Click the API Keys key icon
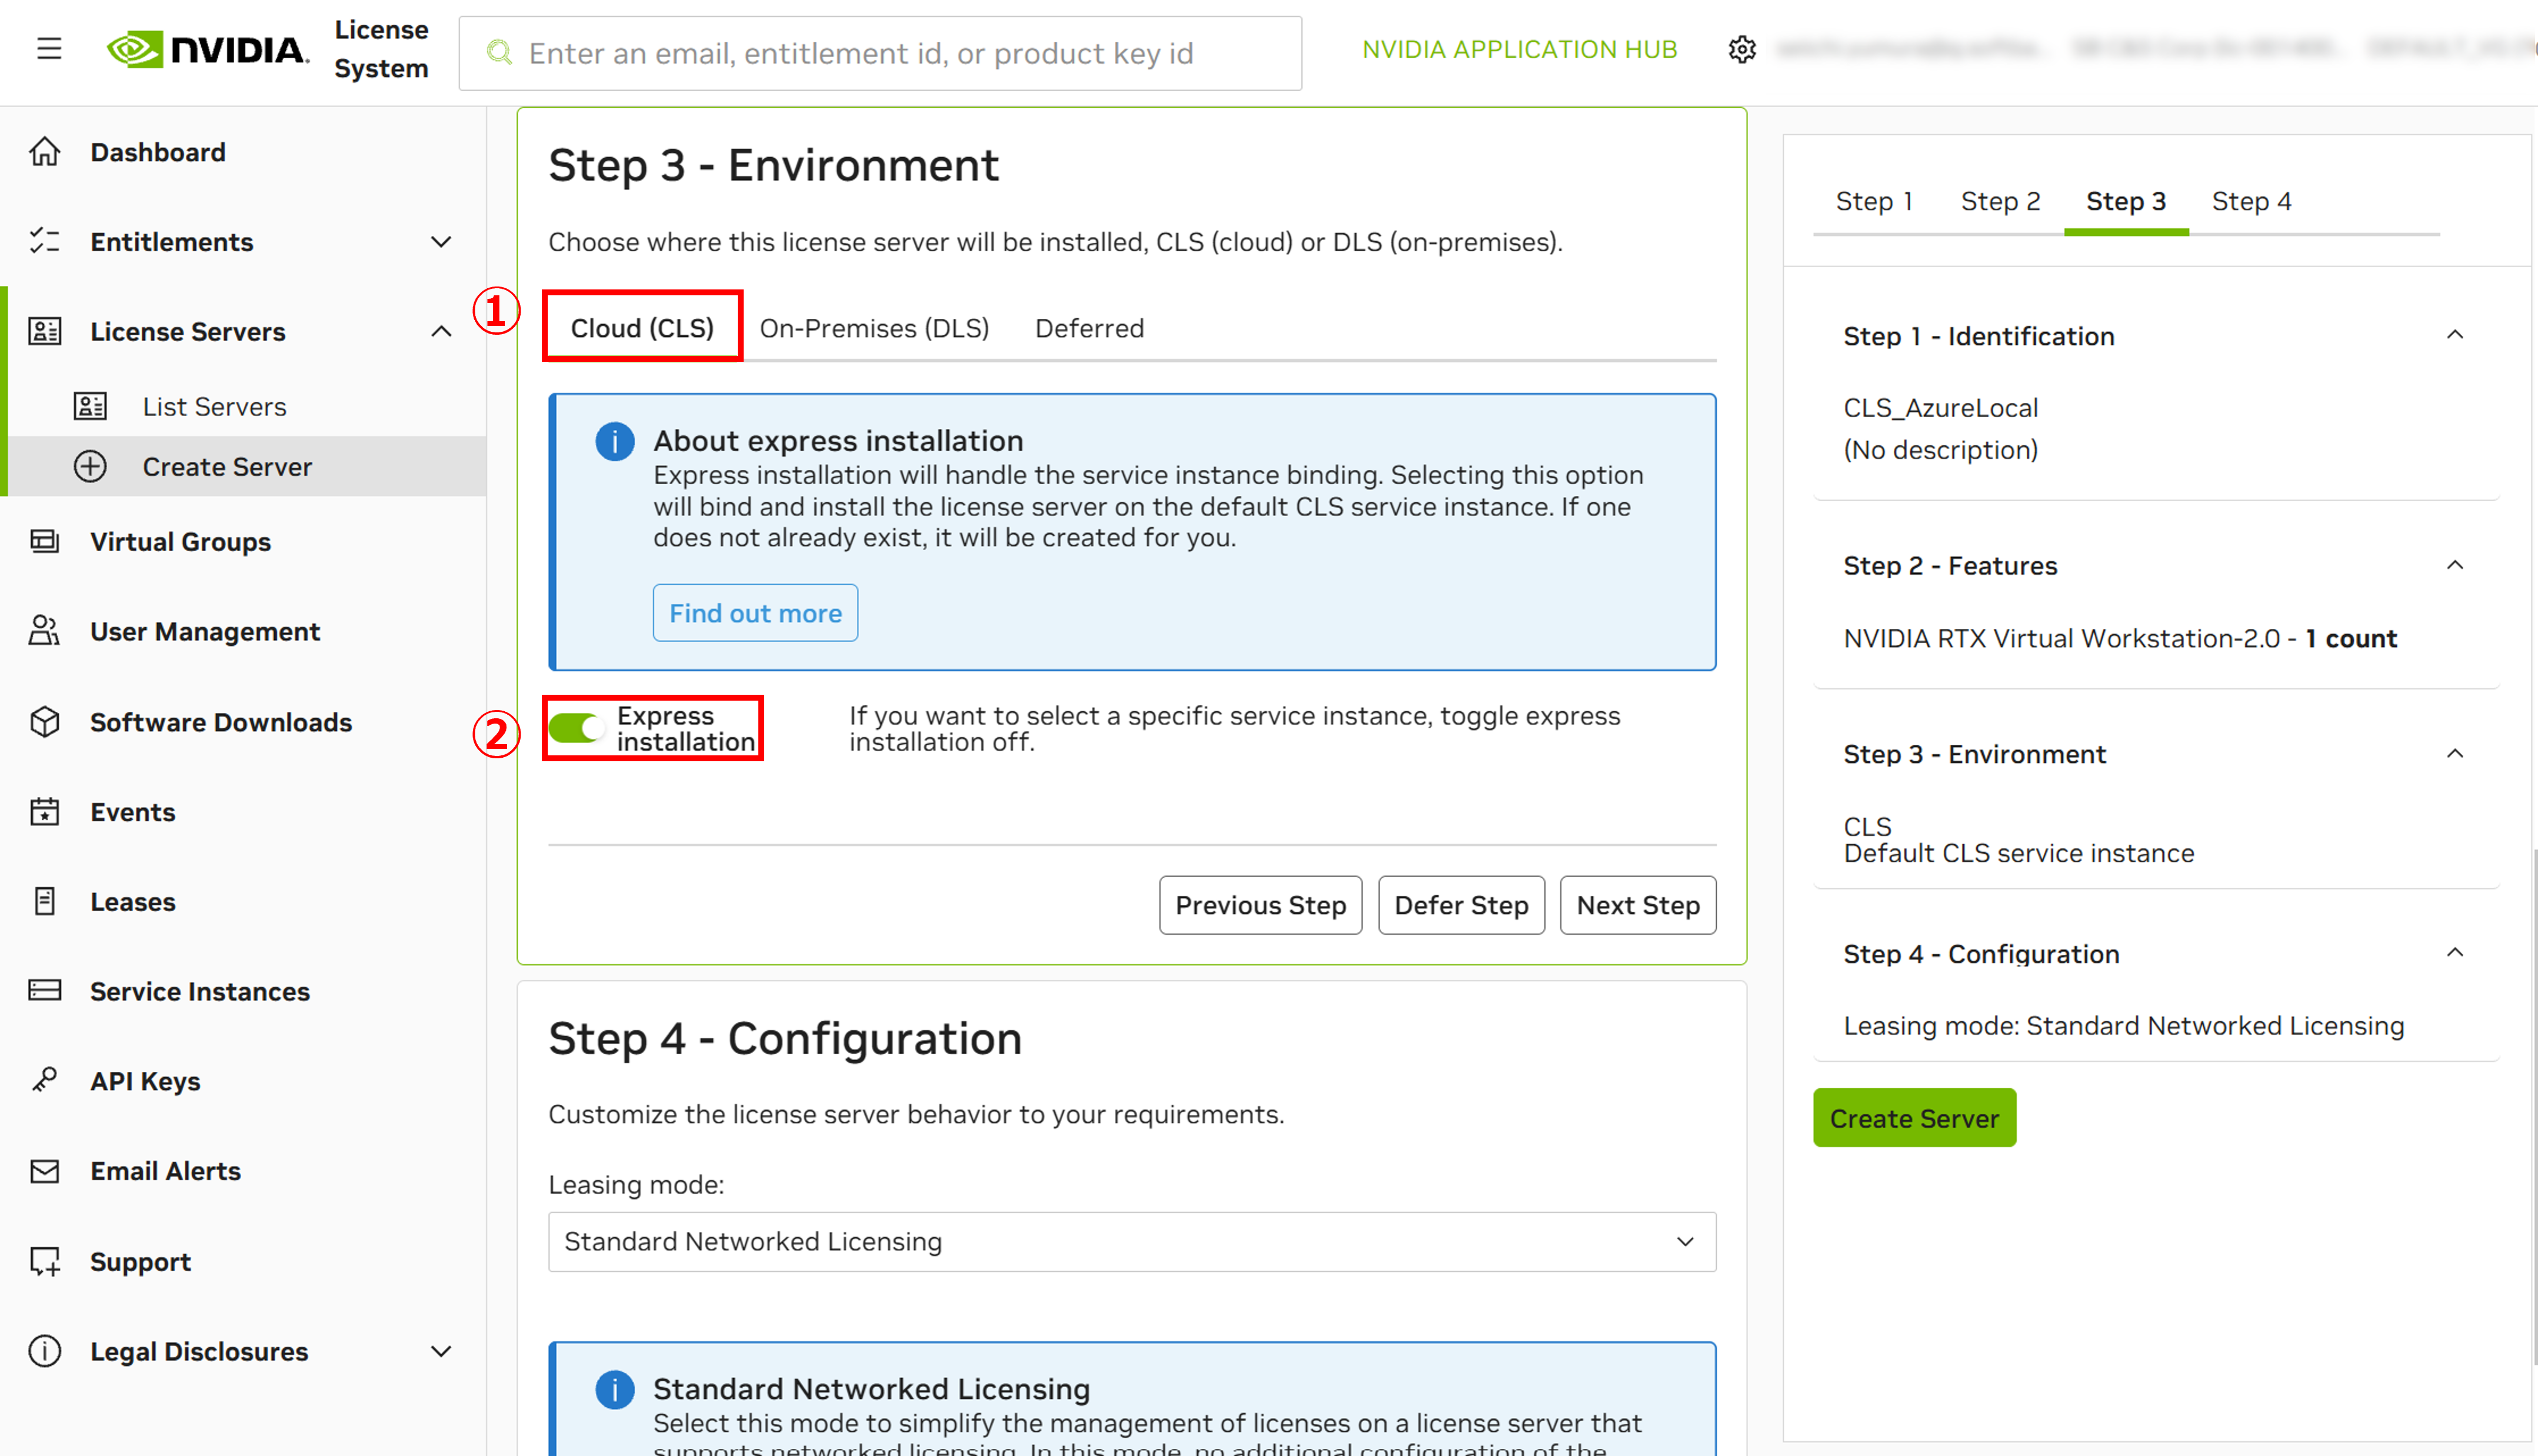The image size is (2538, 1456). 45,1080
